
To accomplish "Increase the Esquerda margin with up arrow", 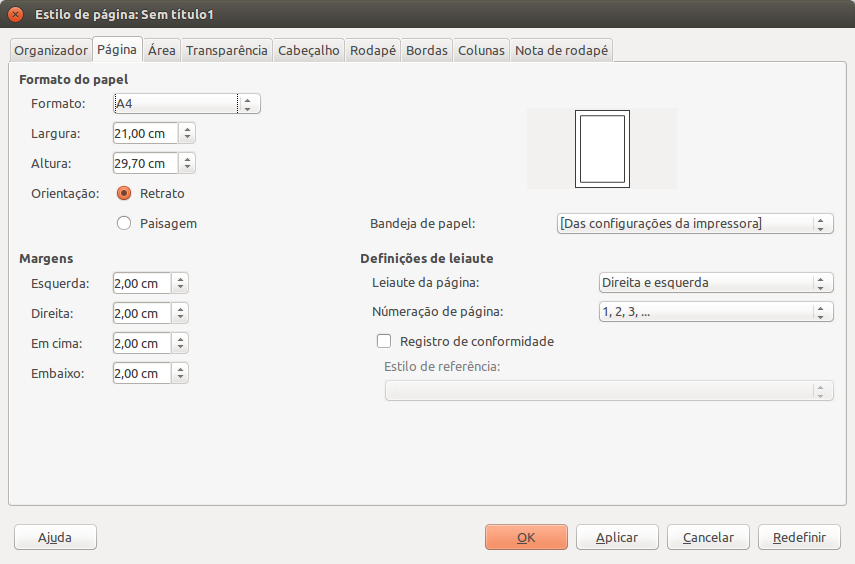I will pyautogui.click(x=180, y=279).
